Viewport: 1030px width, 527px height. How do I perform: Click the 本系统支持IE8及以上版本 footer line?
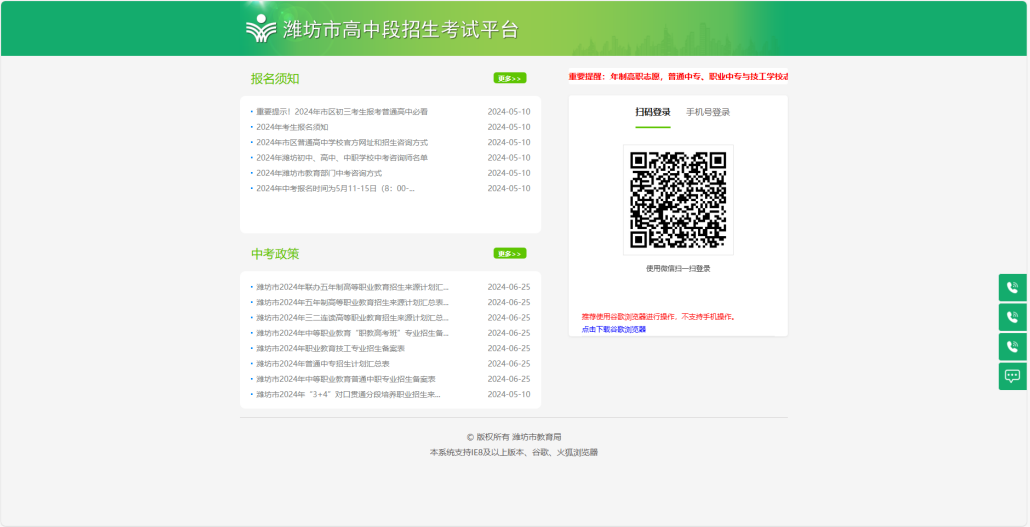pyautogui.click(x=514, y=452)
